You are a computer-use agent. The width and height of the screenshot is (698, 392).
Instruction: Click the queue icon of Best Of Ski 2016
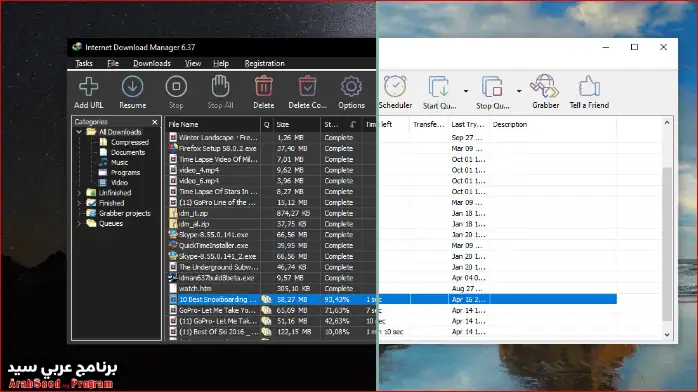point(266,332)
